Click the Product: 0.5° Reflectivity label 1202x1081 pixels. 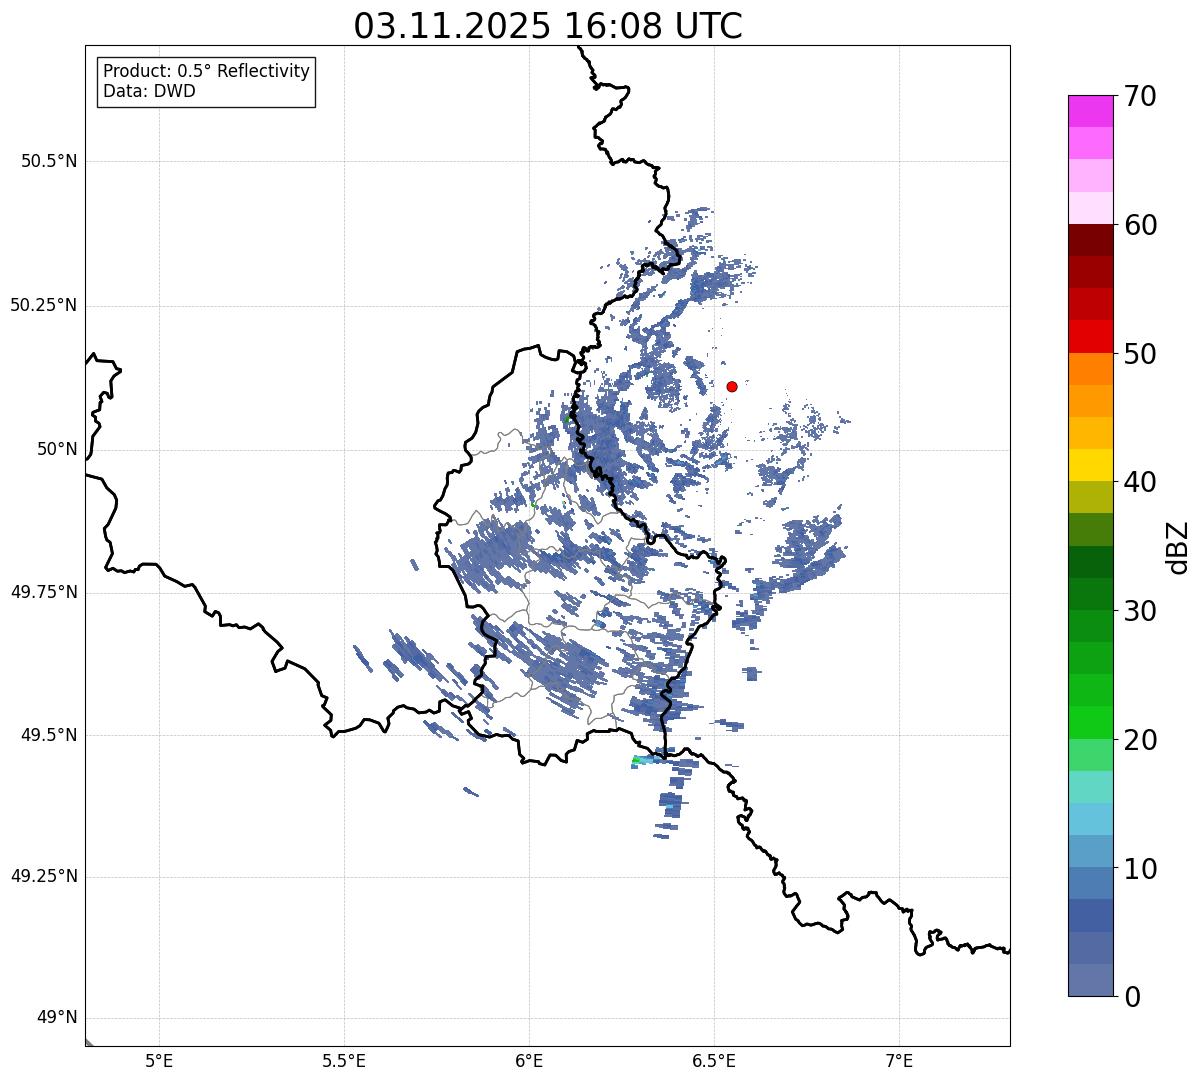point(206,71)
